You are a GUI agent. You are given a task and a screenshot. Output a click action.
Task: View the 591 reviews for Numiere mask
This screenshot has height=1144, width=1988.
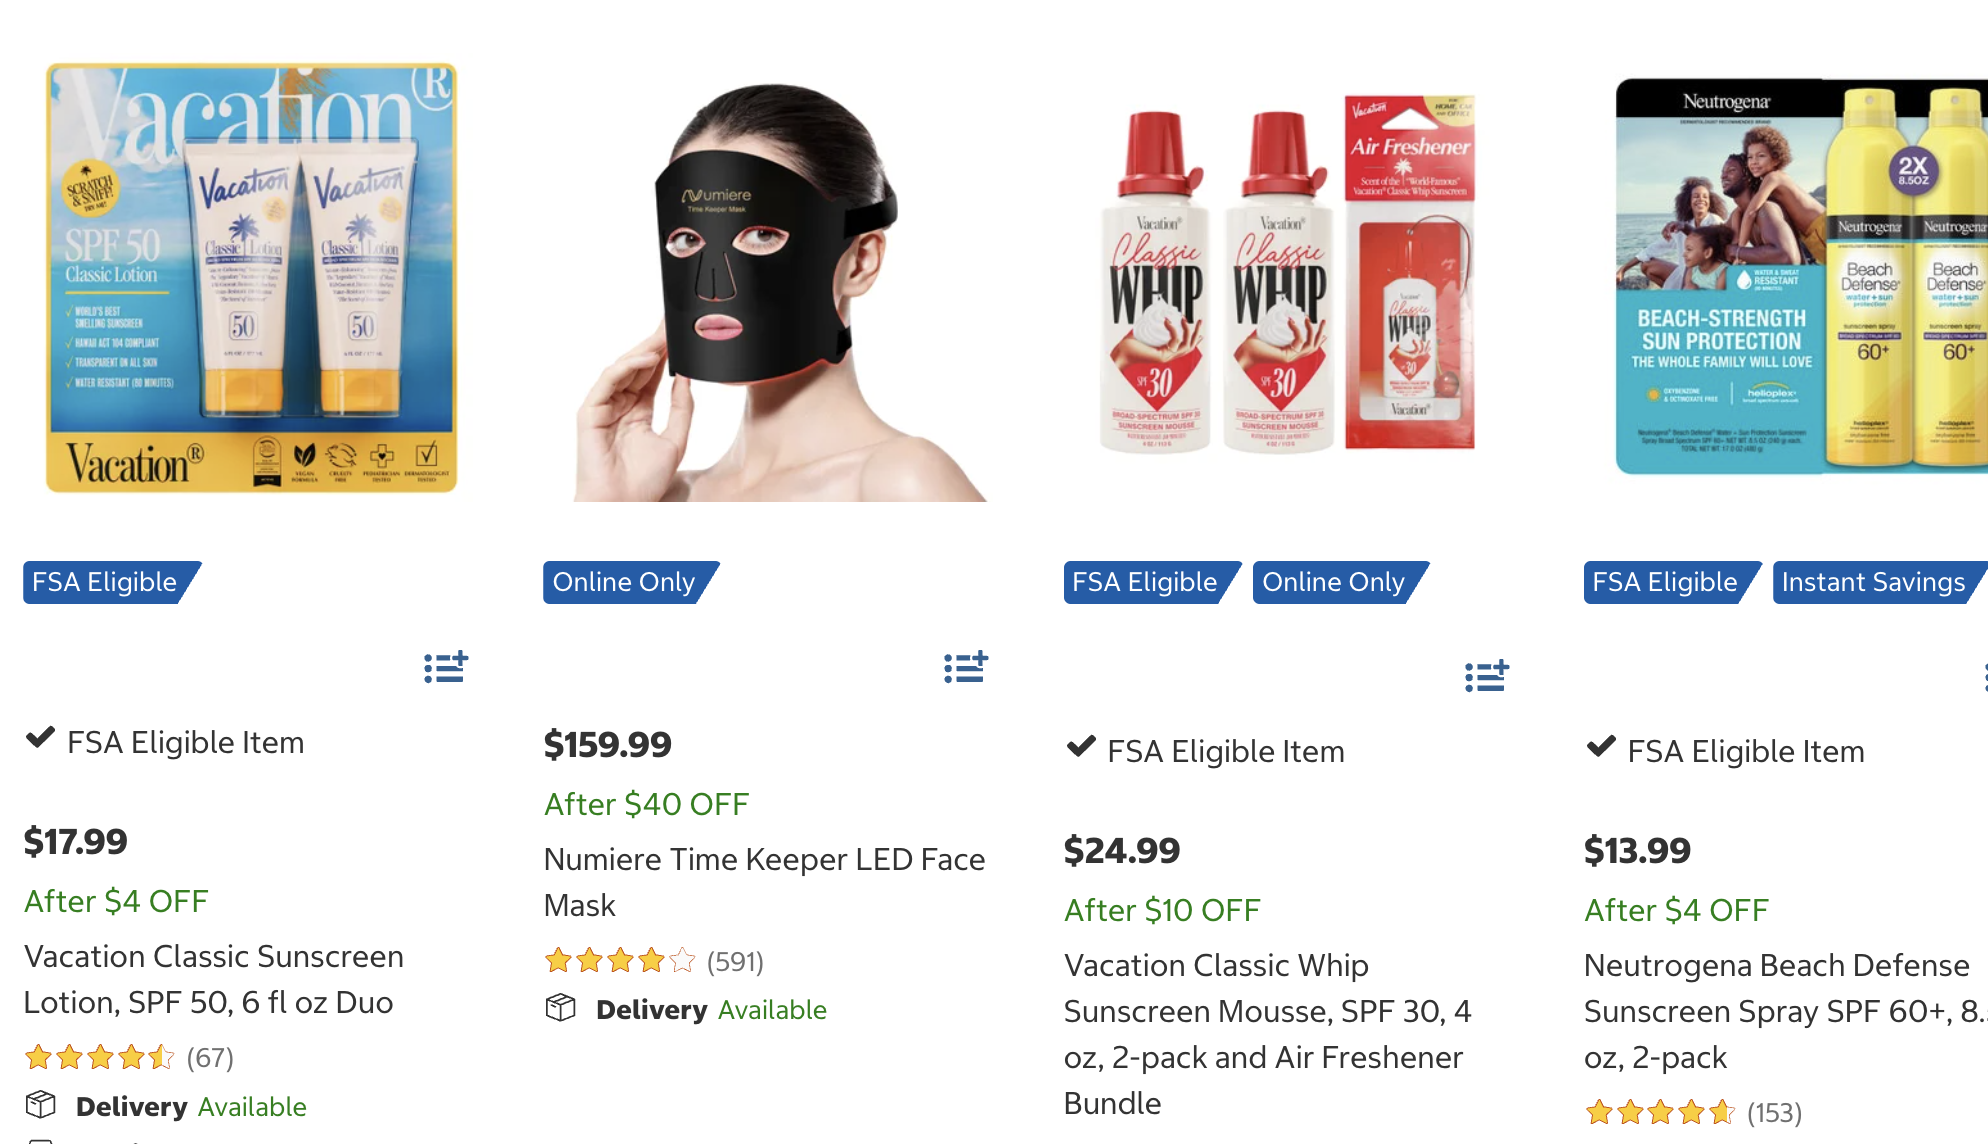coord(735,961)
